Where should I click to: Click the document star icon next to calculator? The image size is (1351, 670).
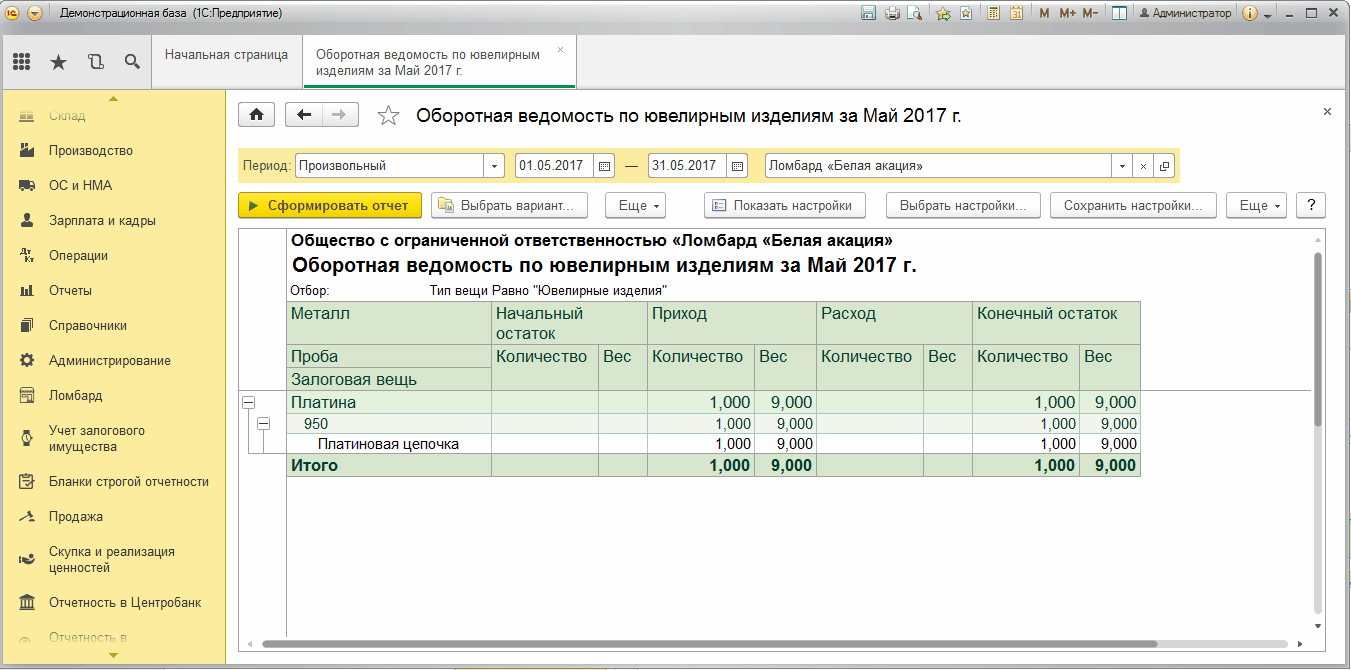tap(966, 14)
